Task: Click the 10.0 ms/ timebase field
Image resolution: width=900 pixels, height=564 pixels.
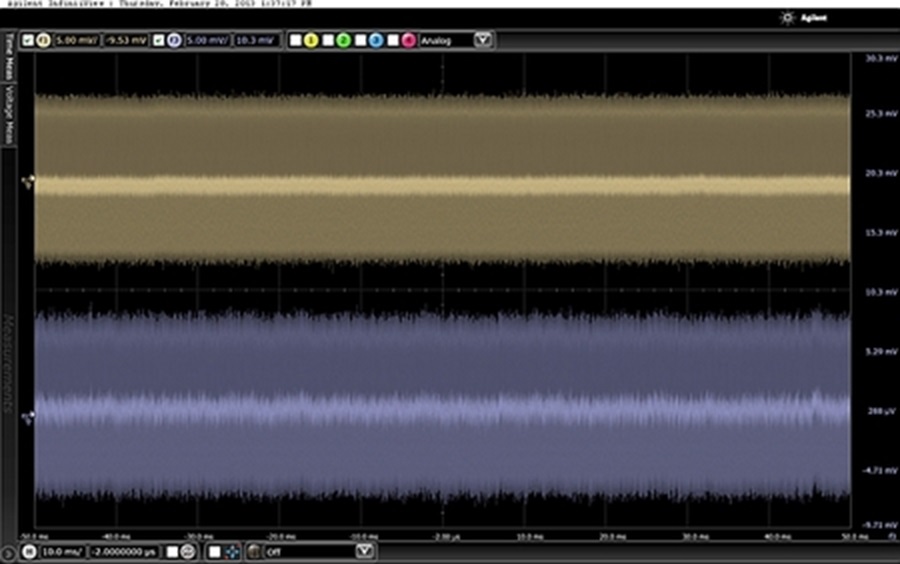Action: click(63, 552)
